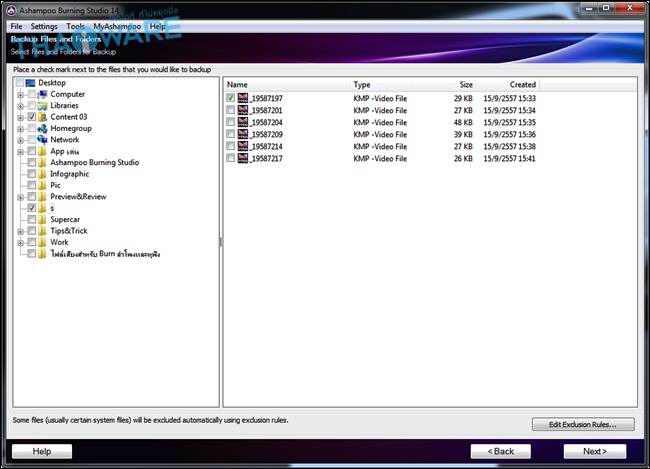Click the Work folder icon
This screenshot has width=650, height=469.
click(42, 242)
